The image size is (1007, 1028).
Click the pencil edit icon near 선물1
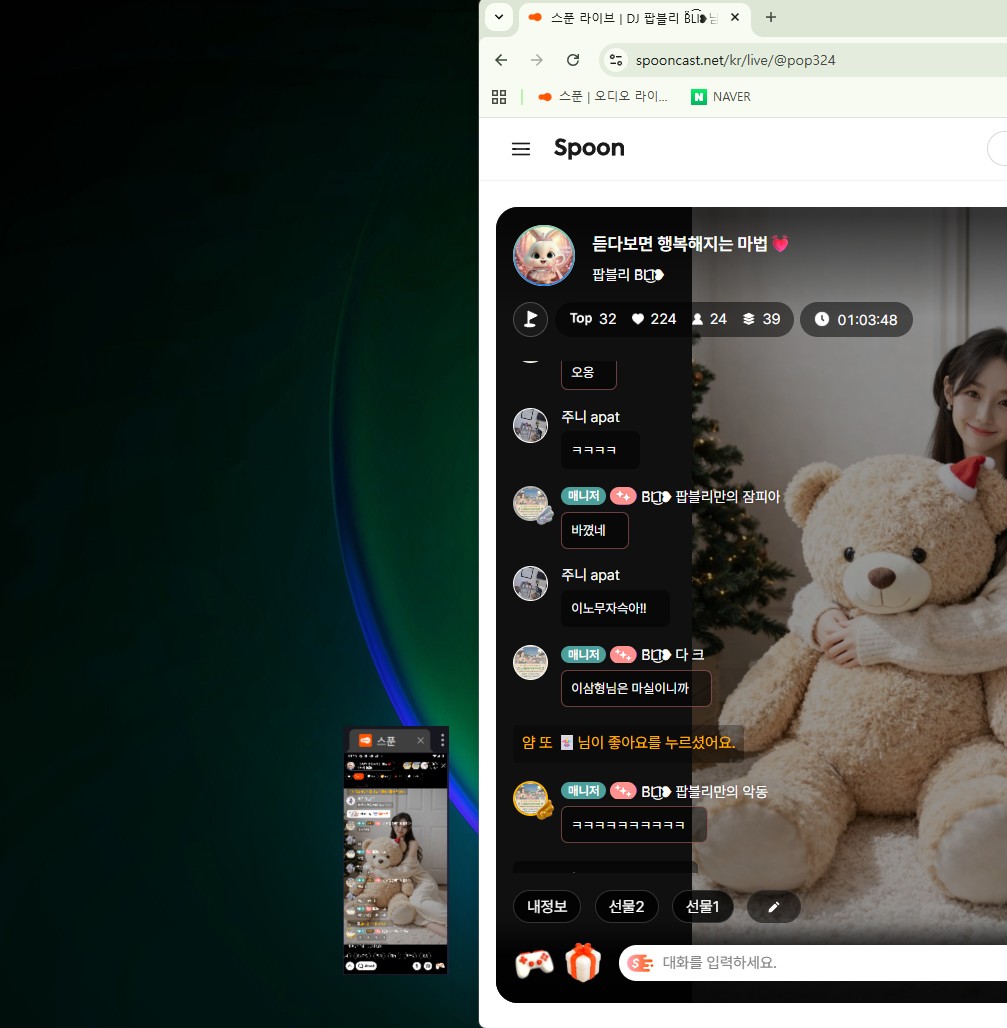coord(773,906)
